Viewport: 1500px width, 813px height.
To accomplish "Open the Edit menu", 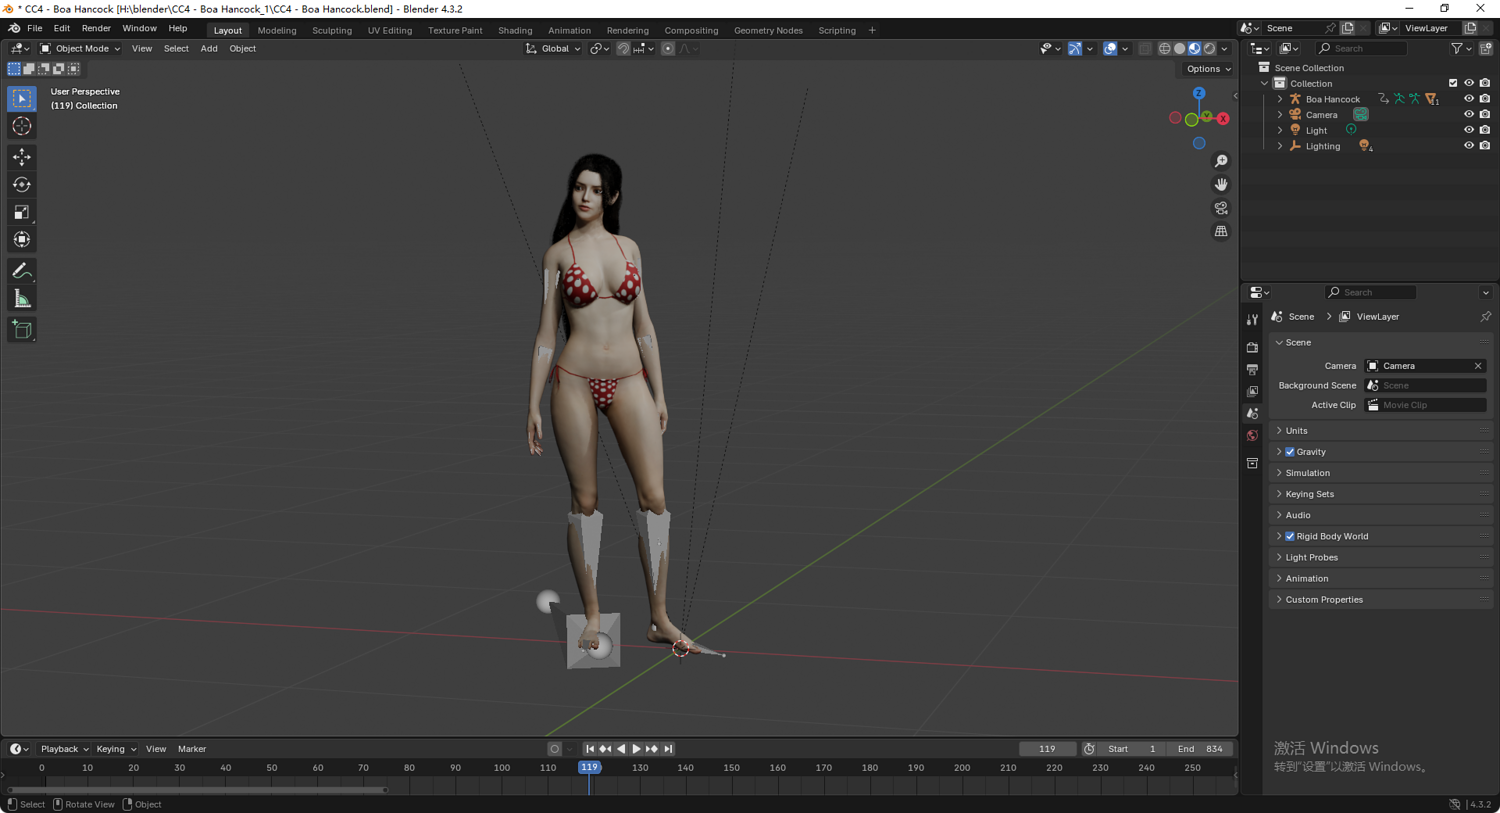I will point(62,28).
